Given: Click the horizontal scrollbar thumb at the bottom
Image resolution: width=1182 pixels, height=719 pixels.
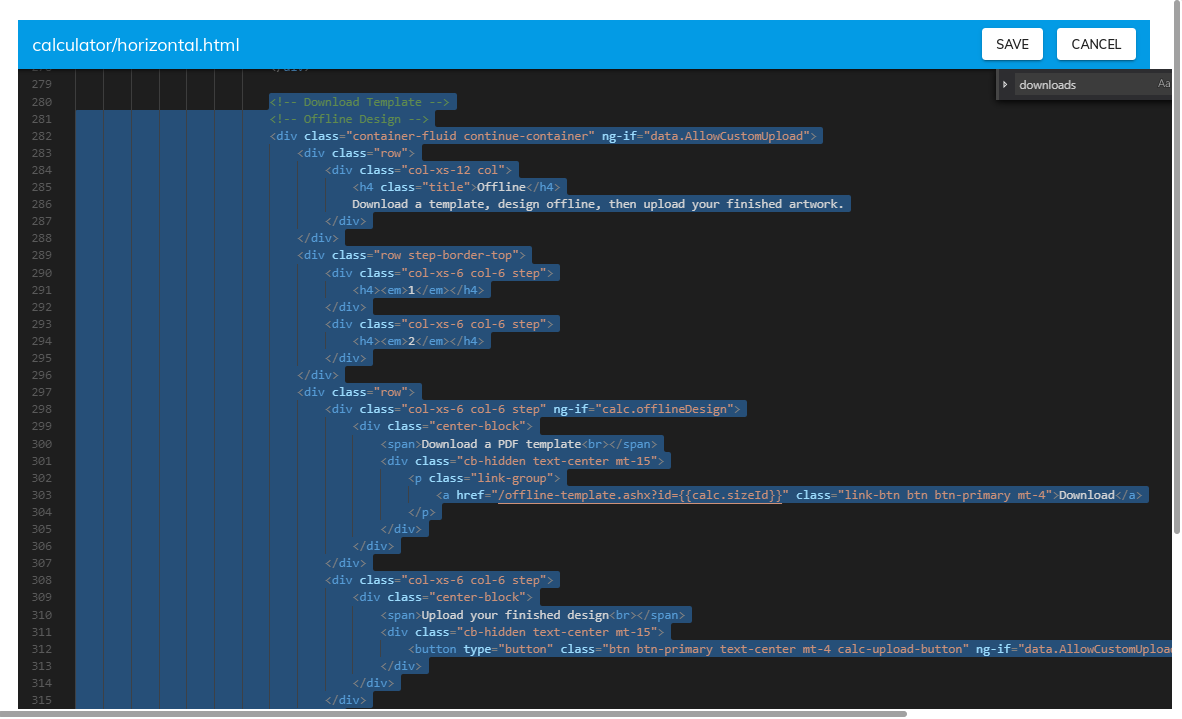Looking at the screenshot, I should click(x=452, y=713).
